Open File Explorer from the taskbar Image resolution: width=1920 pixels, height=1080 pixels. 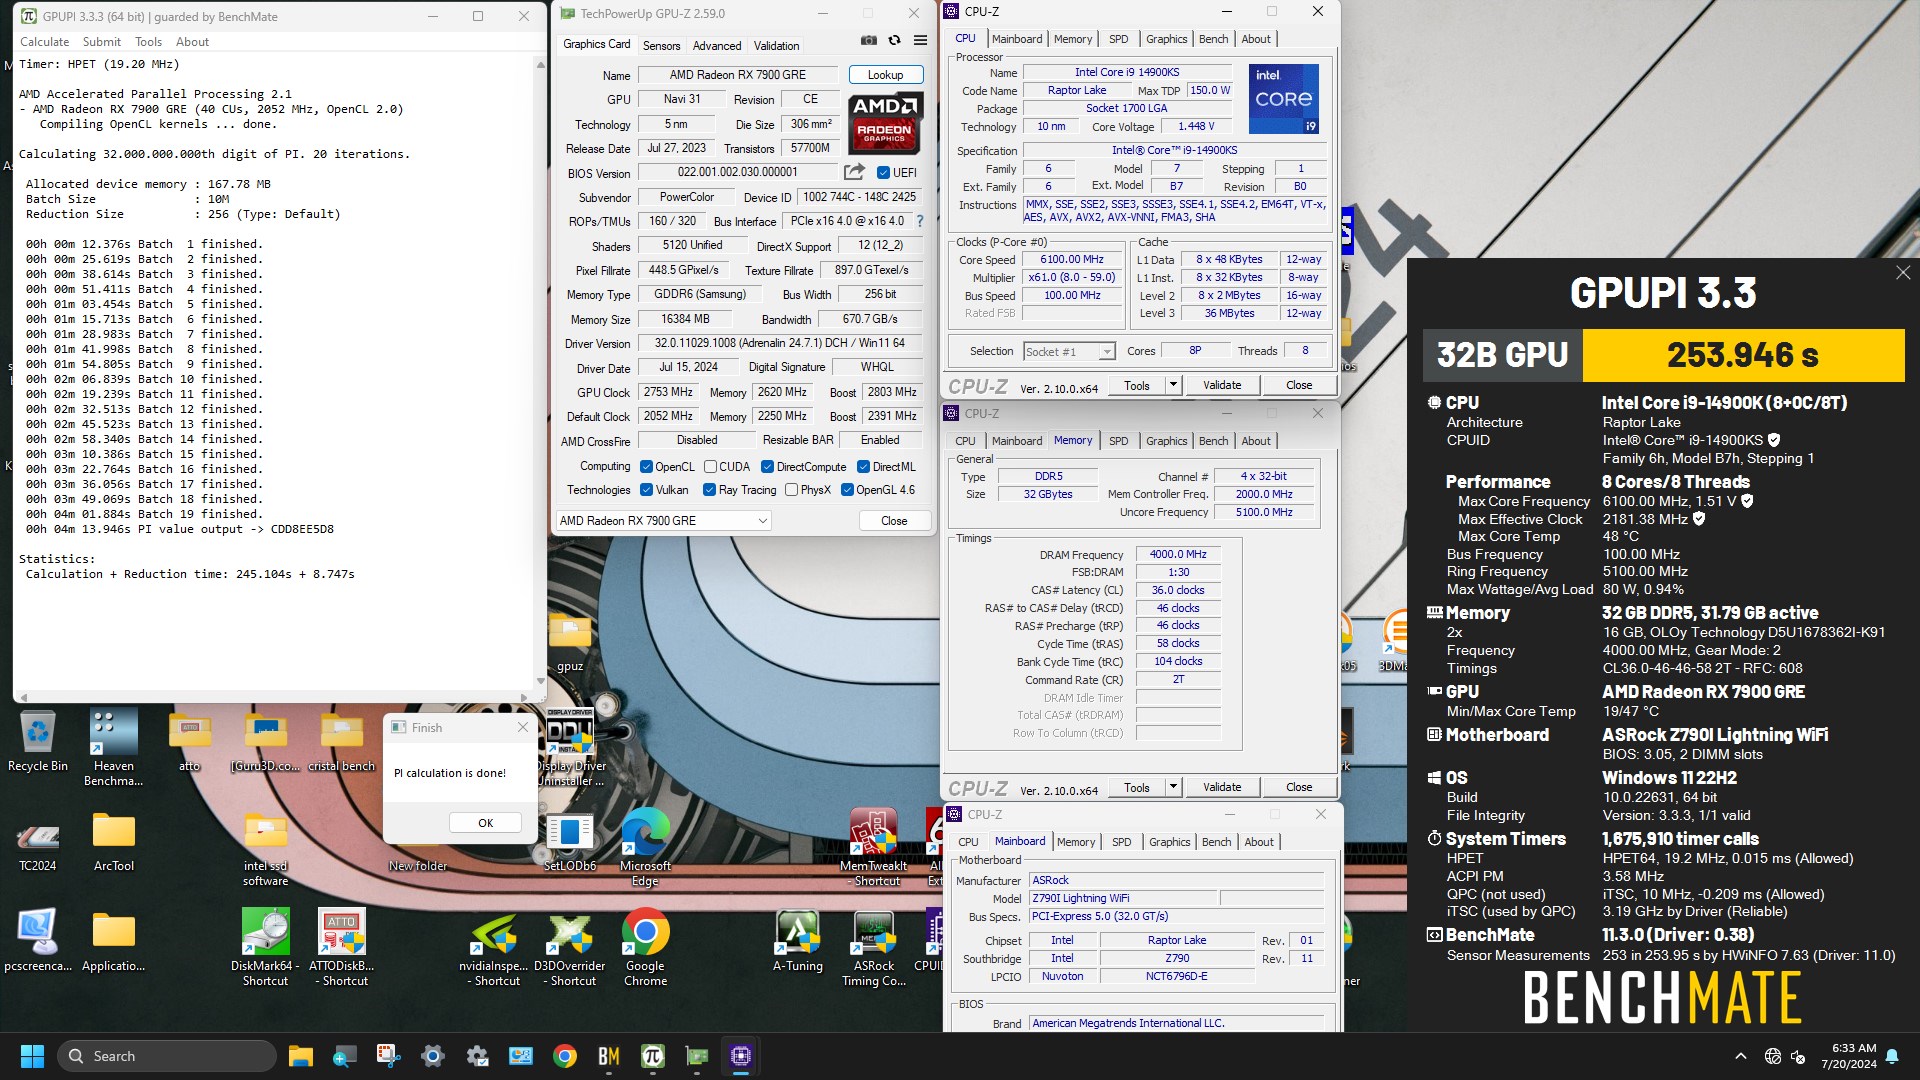300,1056
